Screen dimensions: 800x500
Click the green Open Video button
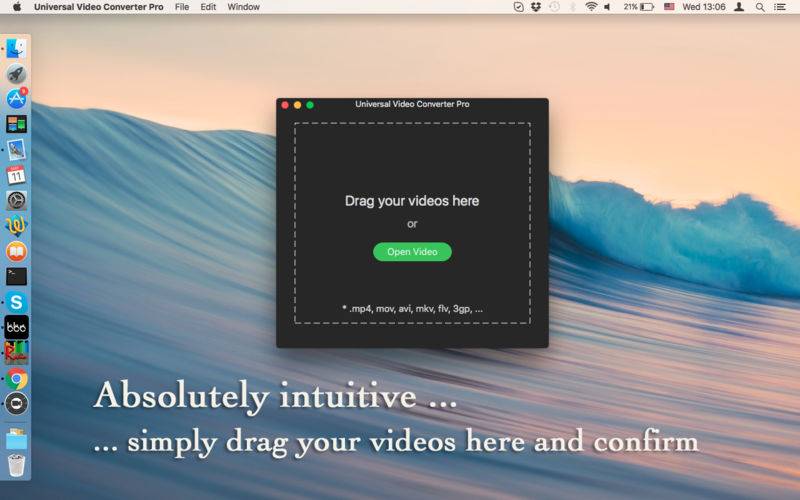coord(412,252)
